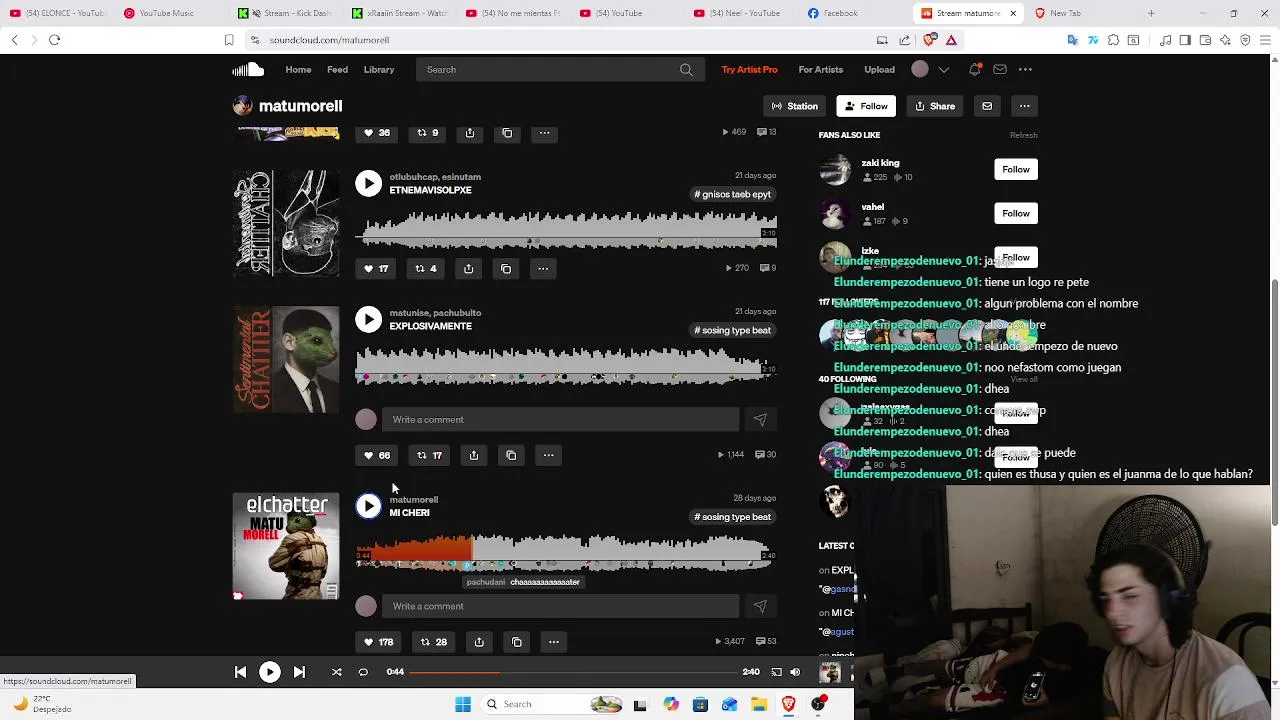Open MI CHERI elchatter cover artwork
Screen dimensions: 1280x720
(286, 546)
